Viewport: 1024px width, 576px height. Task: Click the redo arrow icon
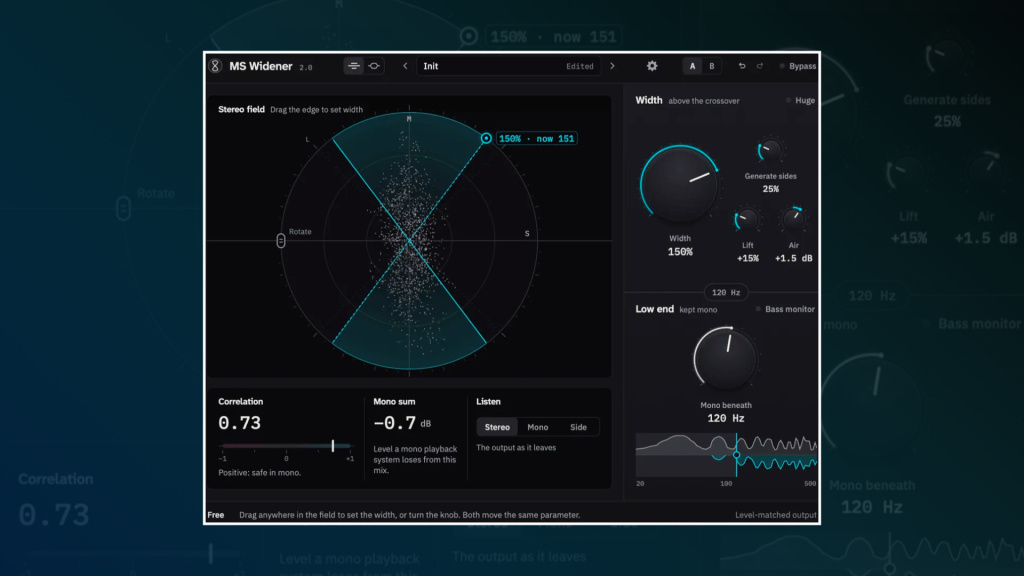pos(760,66)
